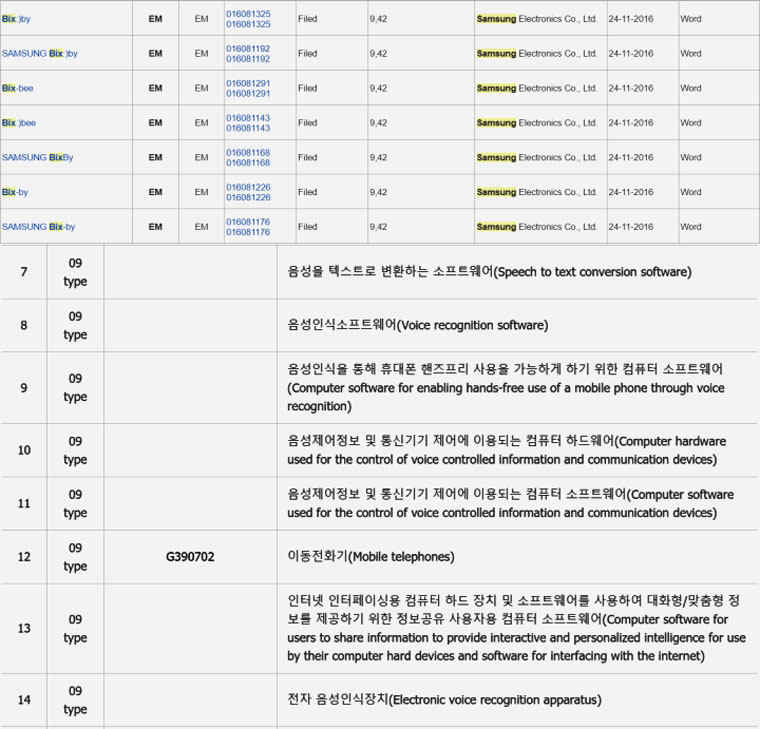Select bold 'EM' in the SAMSUNG Bix:)by row
760x729 pixels.
[x=156, y=53]
